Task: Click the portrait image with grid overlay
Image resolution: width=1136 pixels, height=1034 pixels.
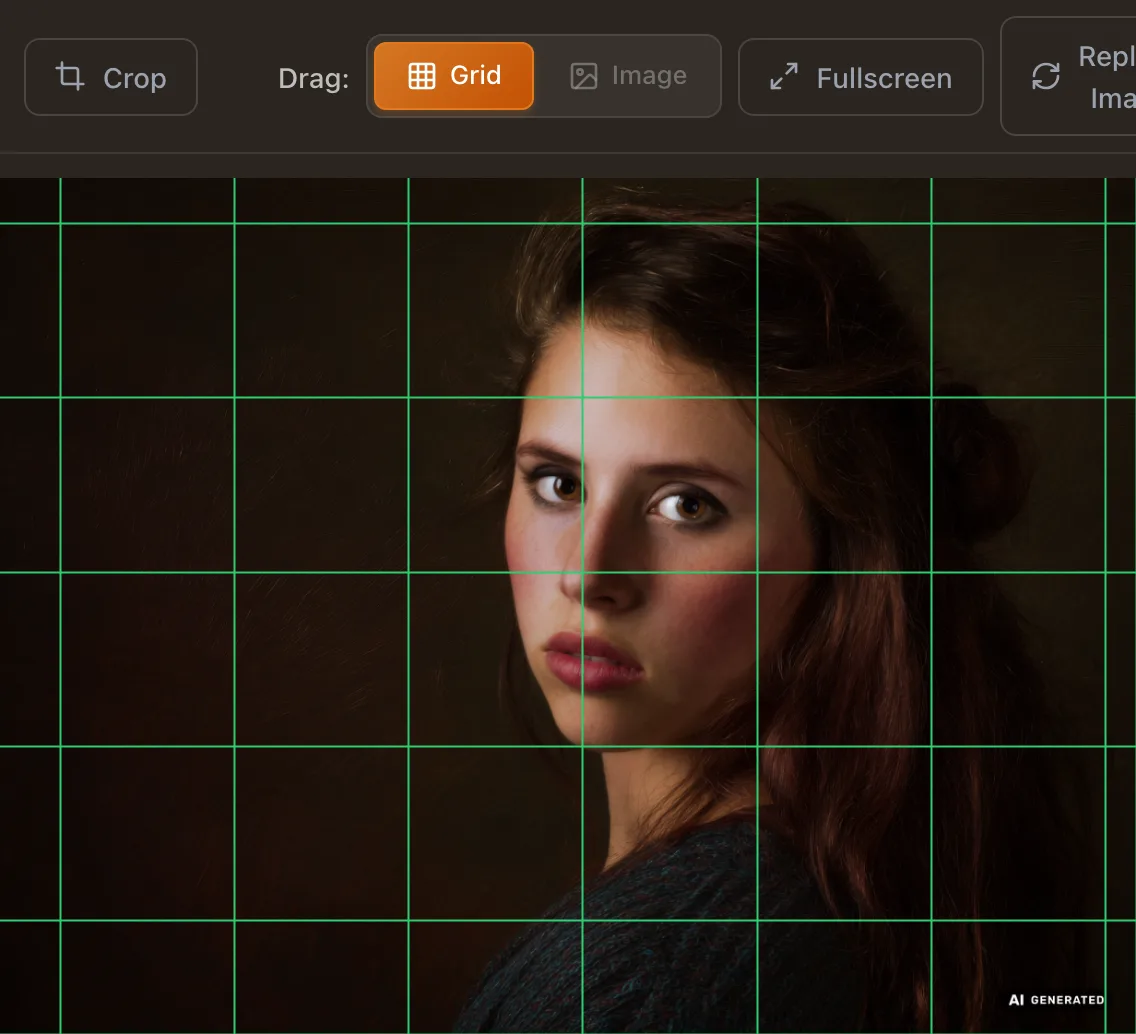Action: (568, 606)
